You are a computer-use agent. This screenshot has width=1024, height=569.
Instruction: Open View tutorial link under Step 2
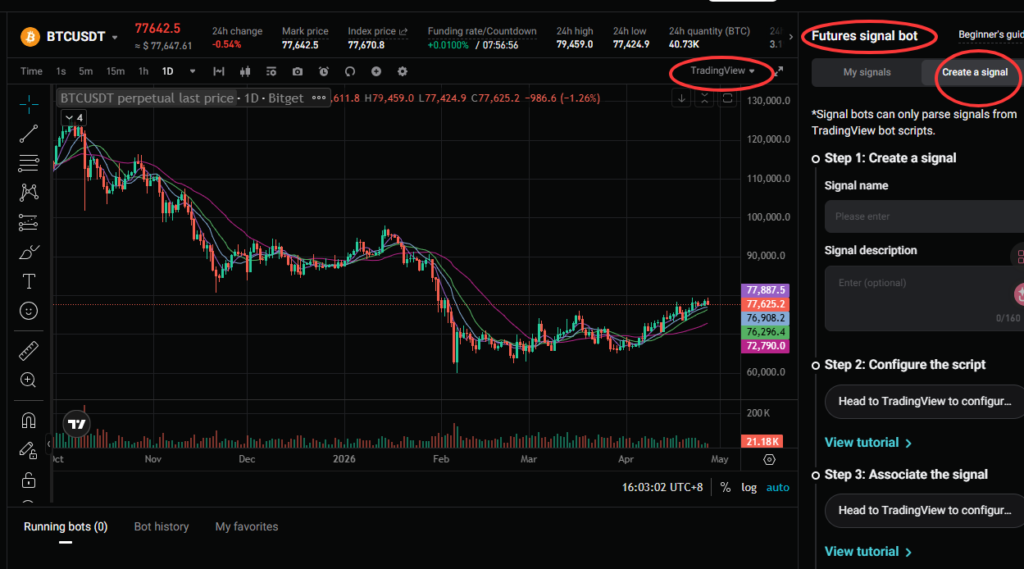click(868, 442)
